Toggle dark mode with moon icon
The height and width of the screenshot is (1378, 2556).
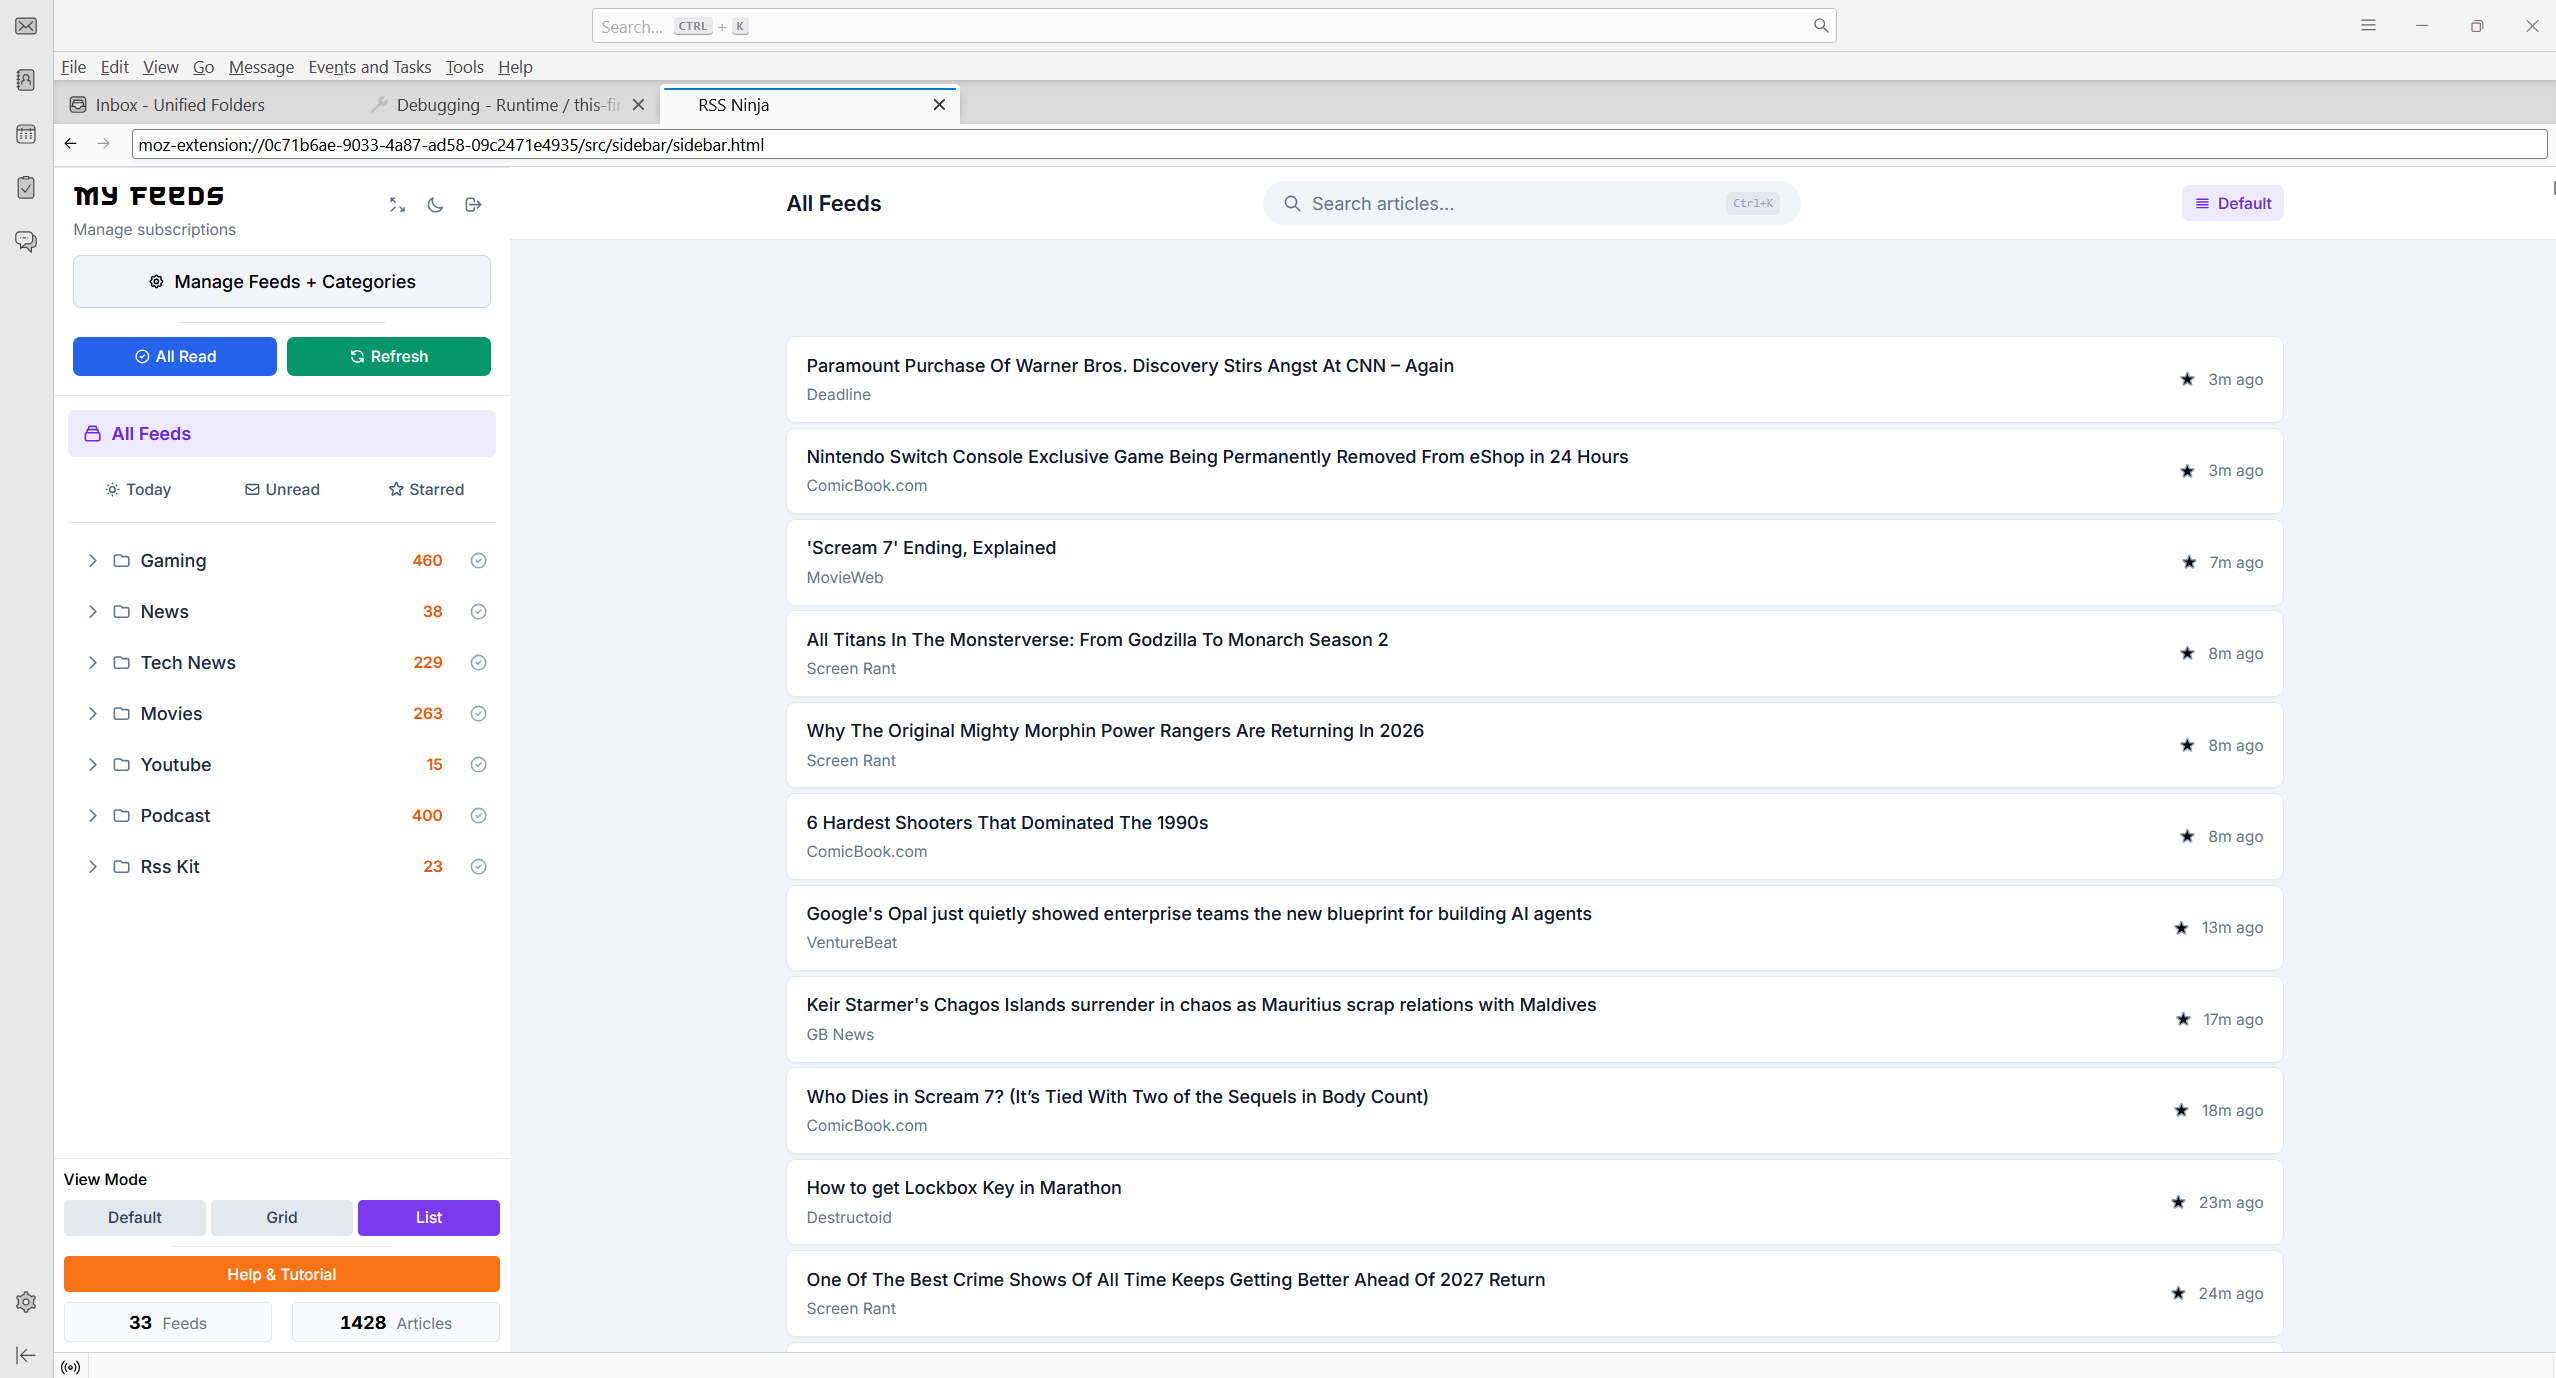pos(435,205)
